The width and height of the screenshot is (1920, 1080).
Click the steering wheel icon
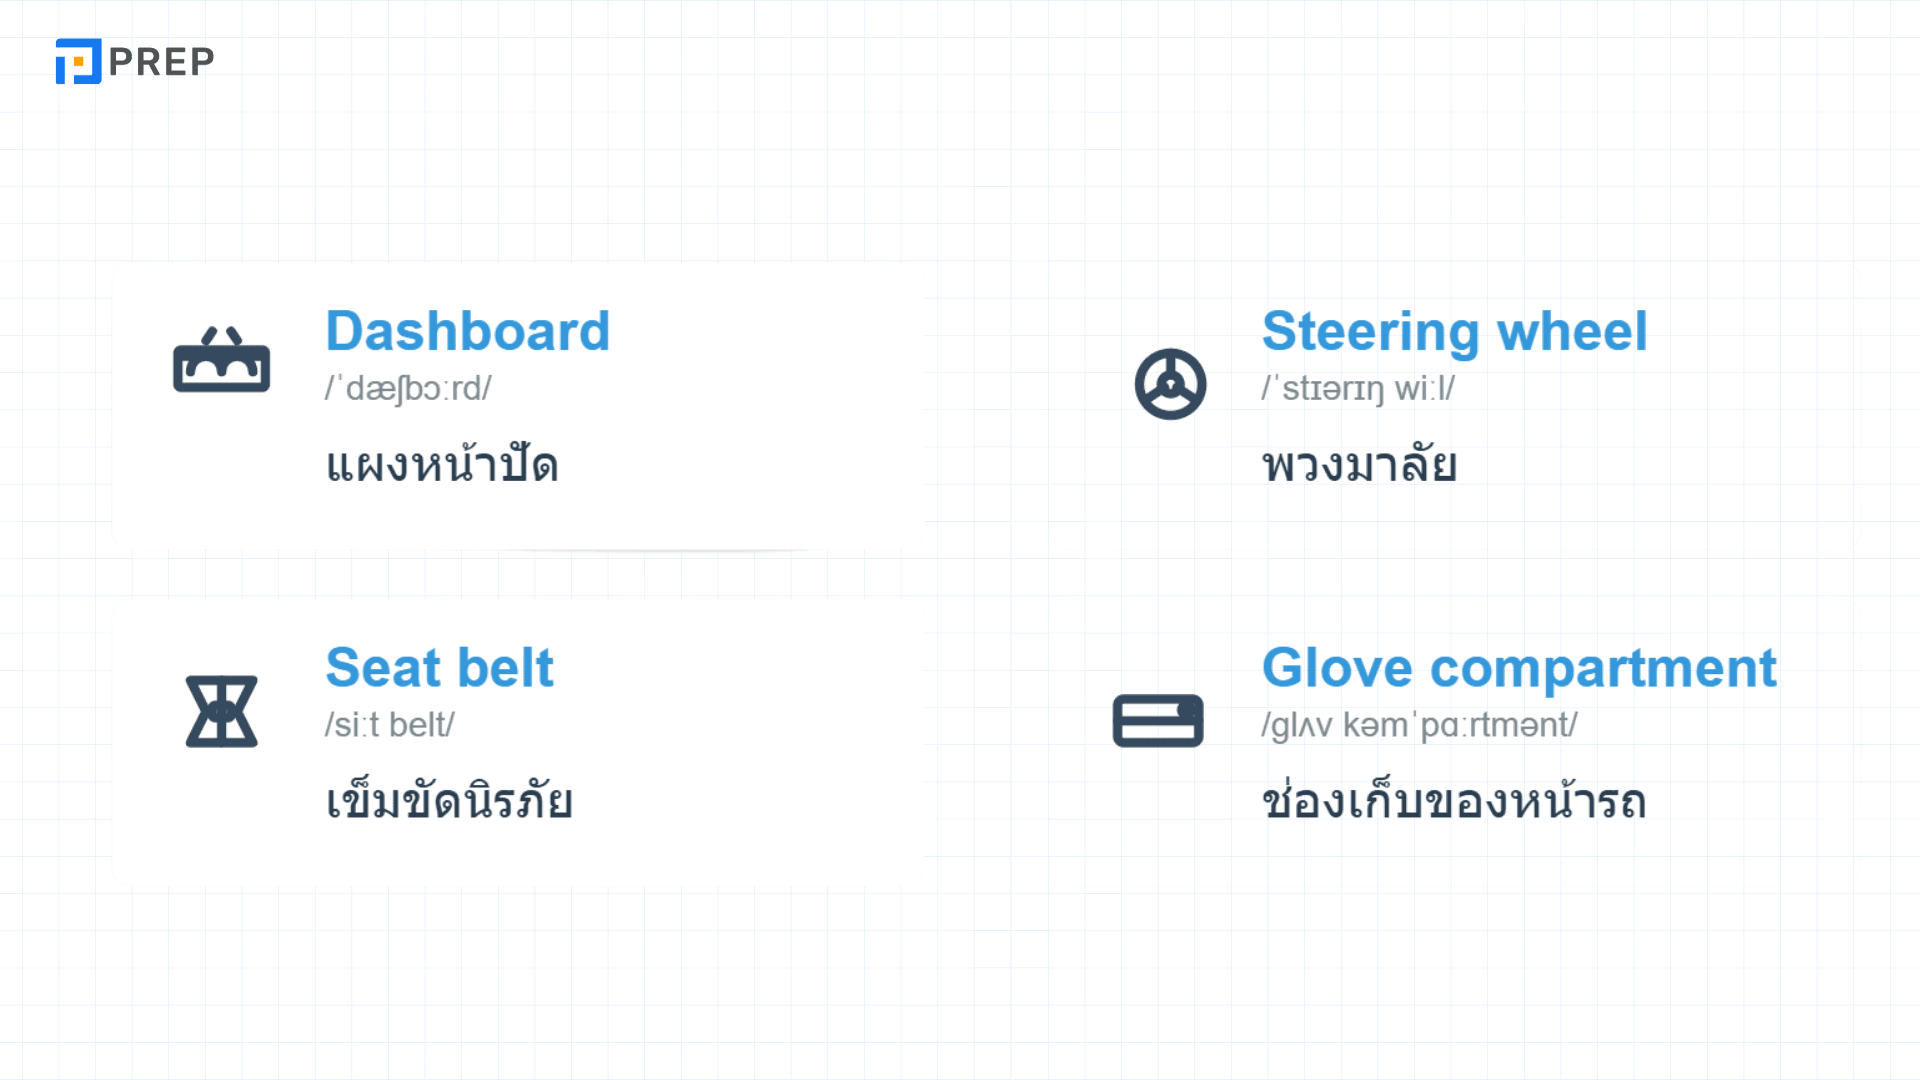1170,384
